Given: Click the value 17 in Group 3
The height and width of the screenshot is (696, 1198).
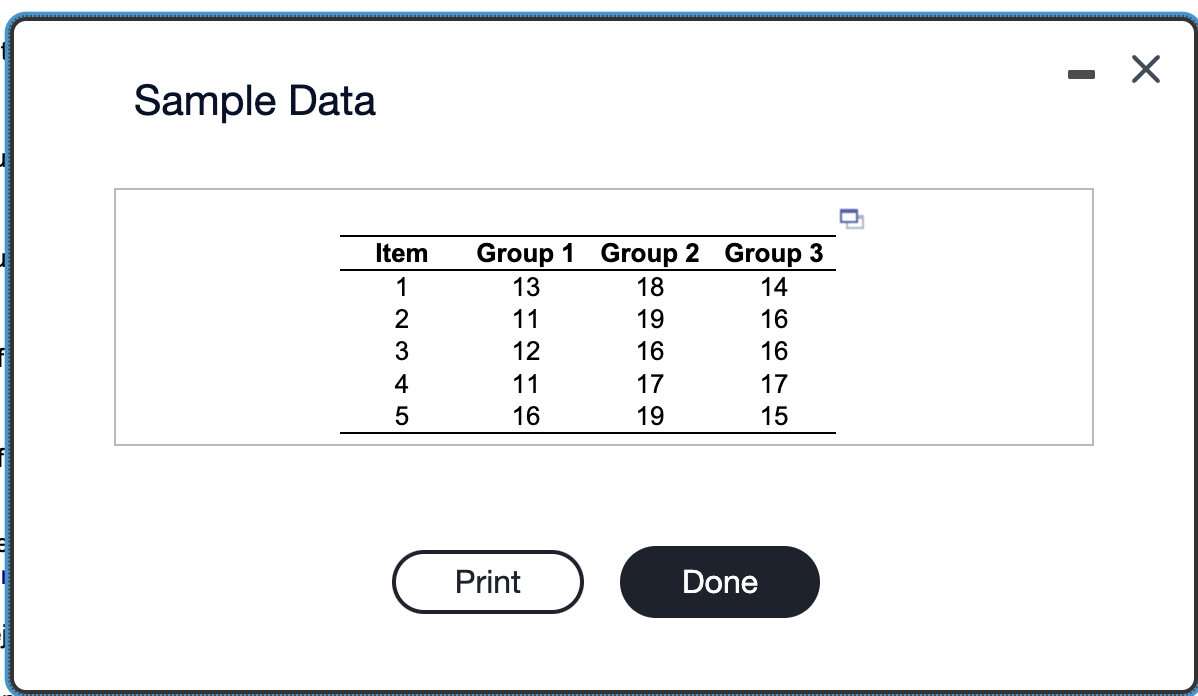Looking at the screenshot, I should point(775,384).
